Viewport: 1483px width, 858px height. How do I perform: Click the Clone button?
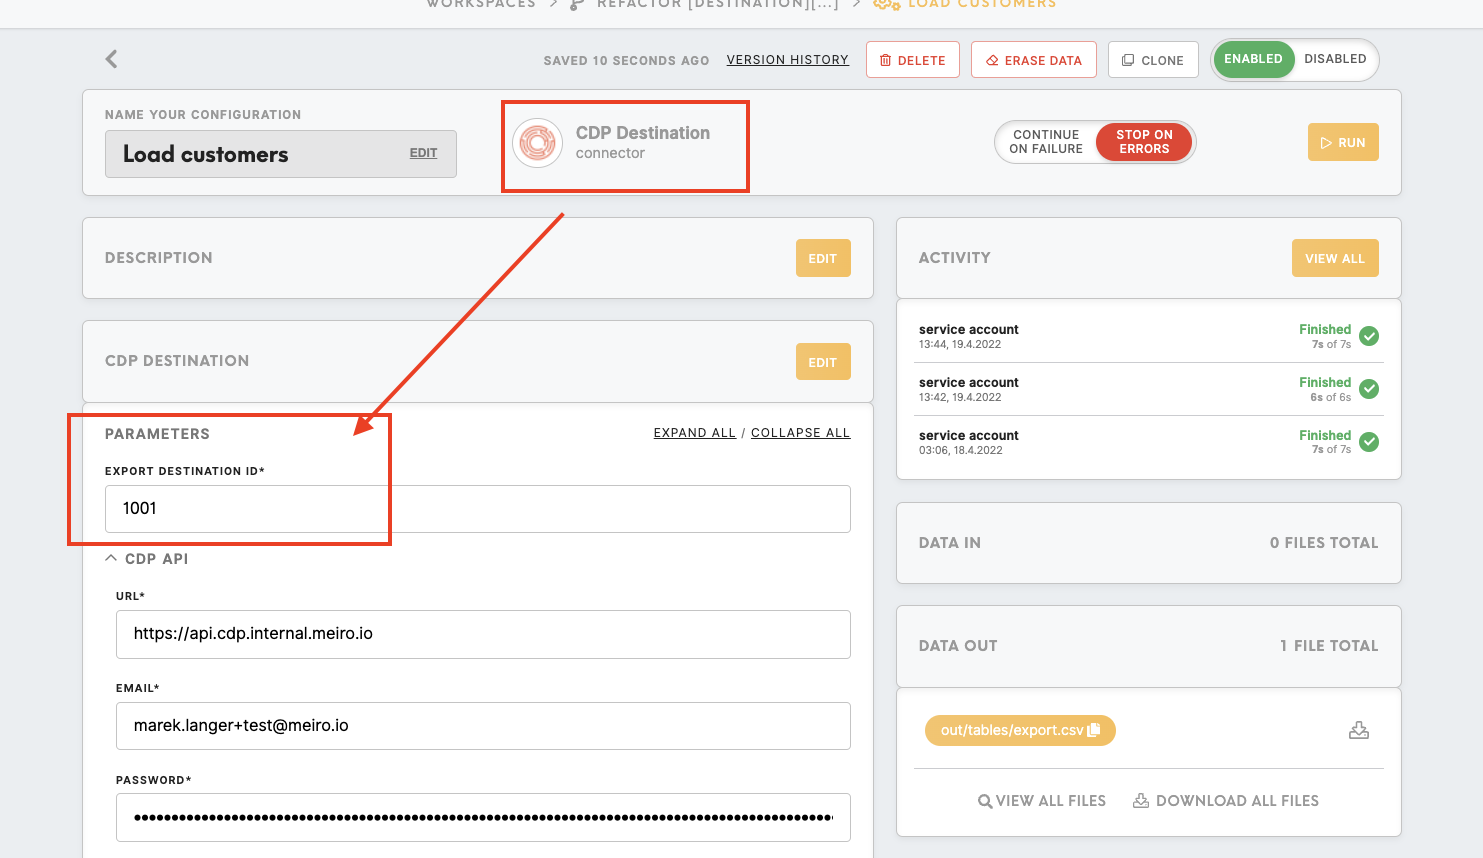tap(1152, 60)
